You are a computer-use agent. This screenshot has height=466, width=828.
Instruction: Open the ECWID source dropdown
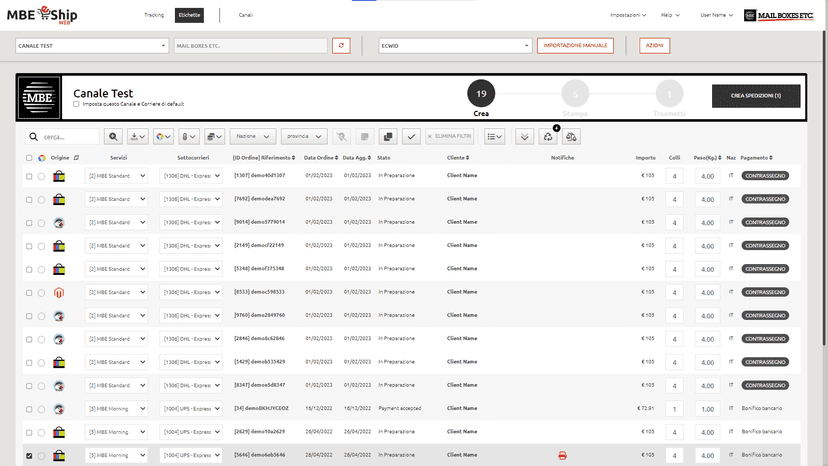(455, 45)
